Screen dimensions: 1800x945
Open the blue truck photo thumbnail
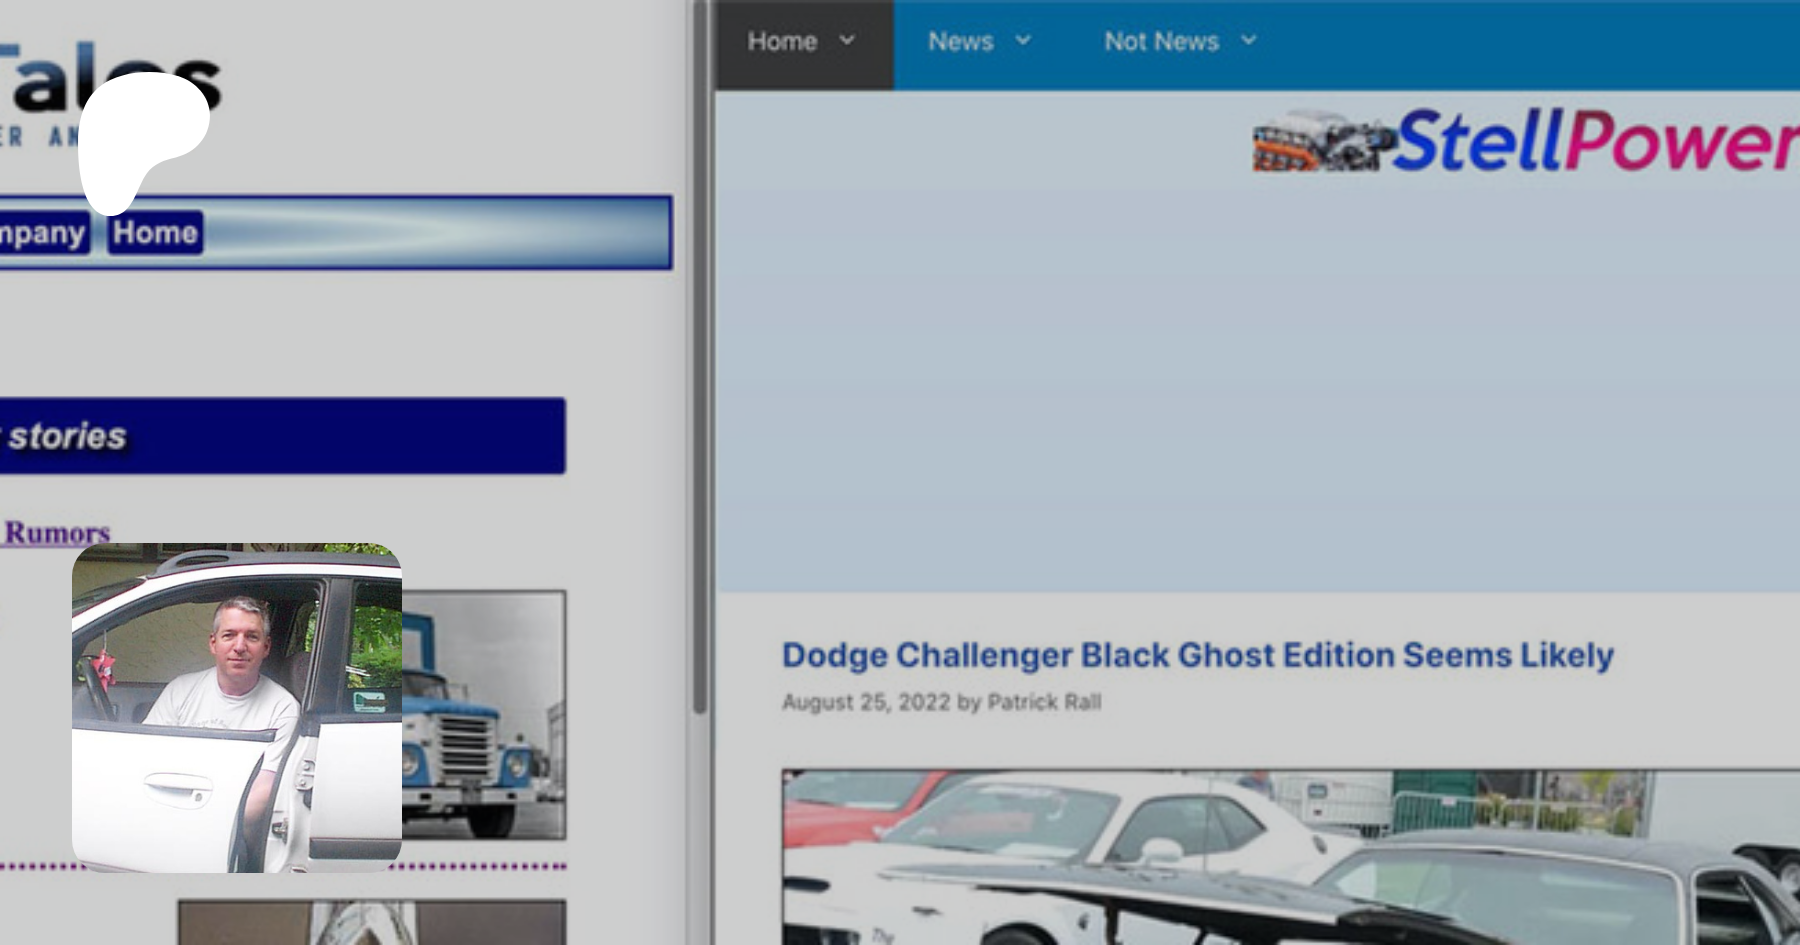(485, 715)
